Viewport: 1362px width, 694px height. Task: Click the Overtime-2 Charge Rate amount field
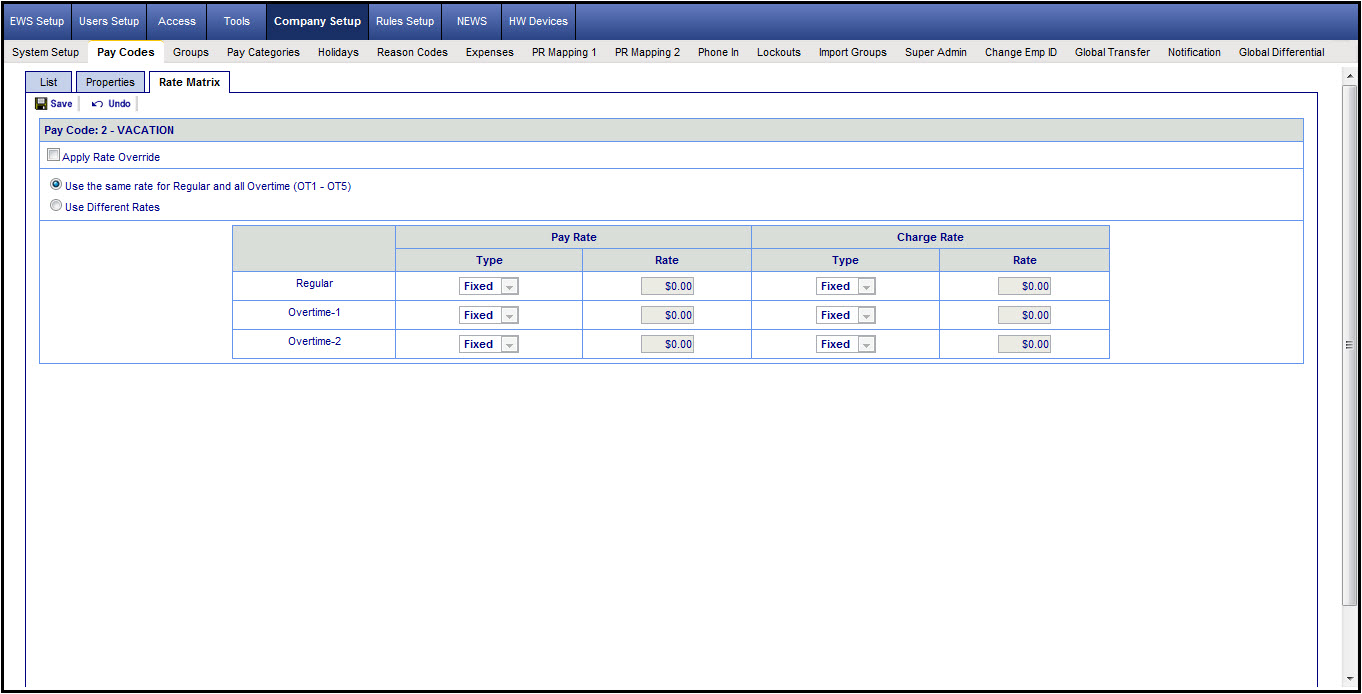click(1024, 344)
